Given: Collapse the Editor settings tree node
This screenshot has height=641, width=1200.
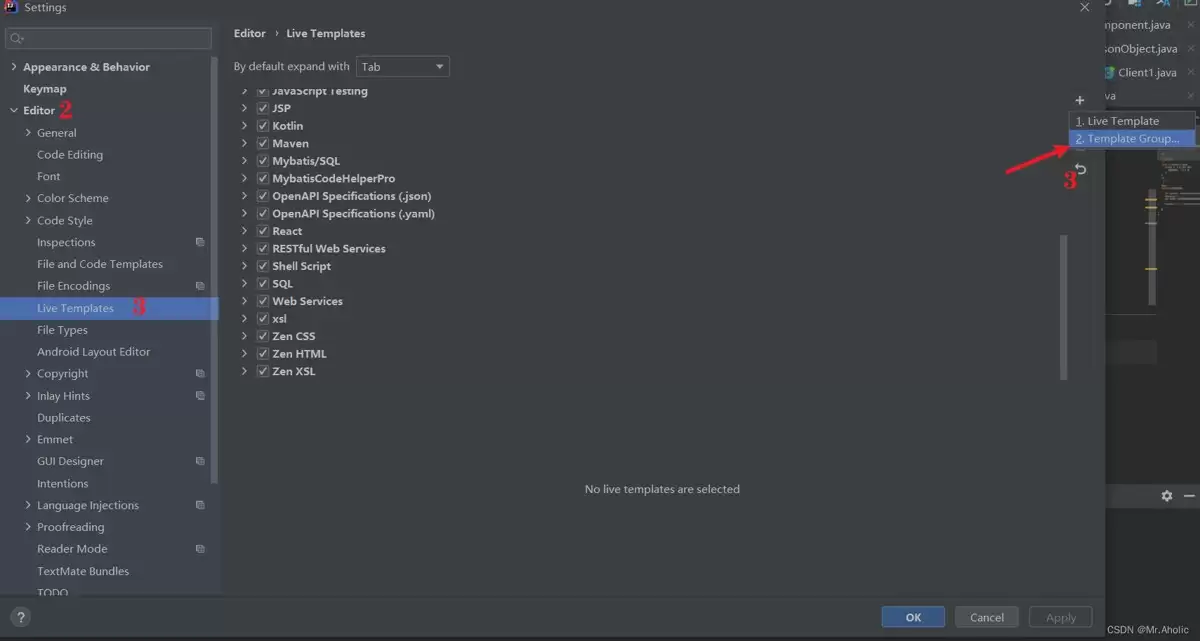Looking at the screenshot, I should (x=14, y=111).
